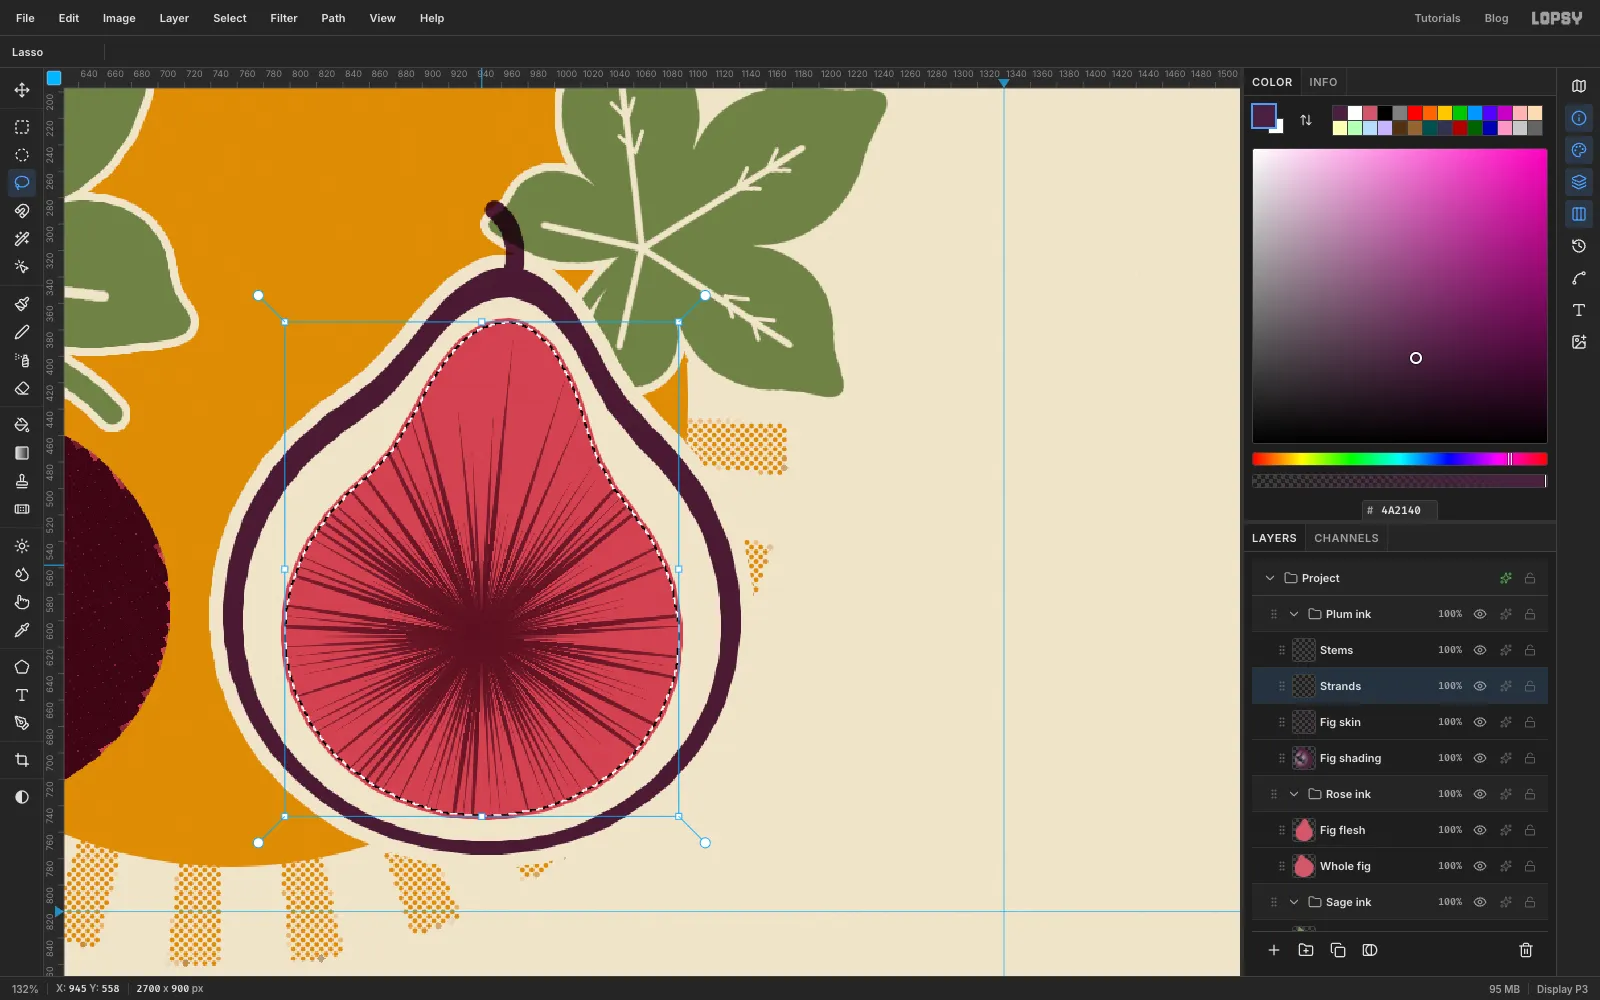Lock the Whole fig layer

click(1530, 866)
